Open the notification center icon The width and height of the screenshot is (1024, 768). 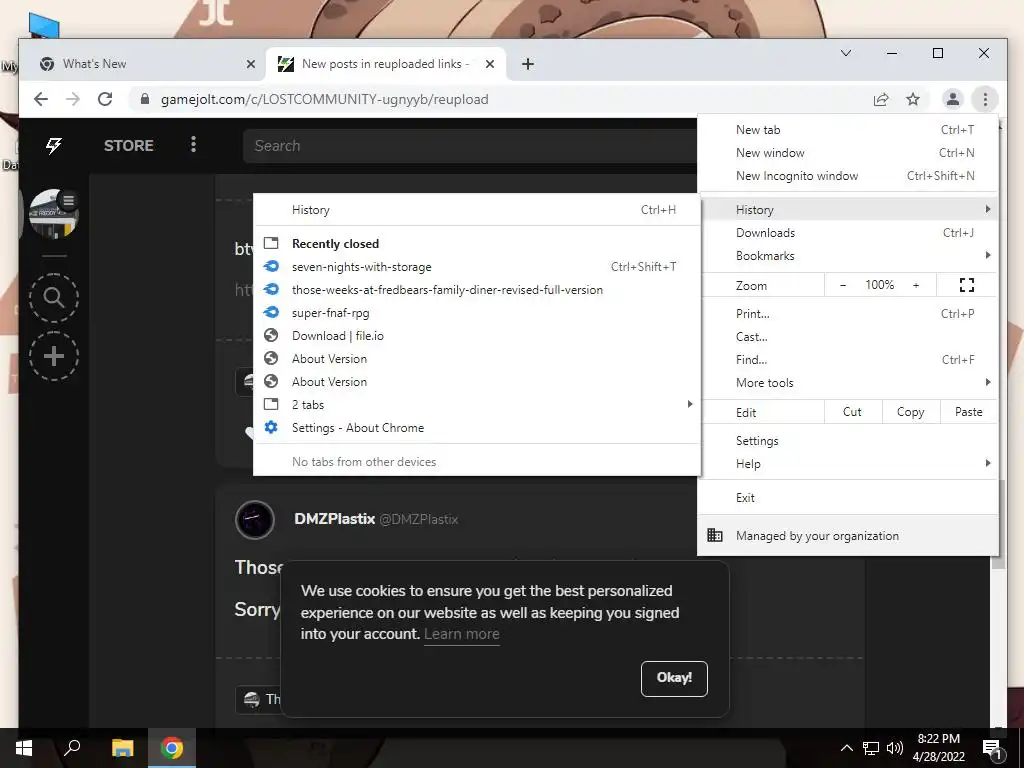coord(993,749)
